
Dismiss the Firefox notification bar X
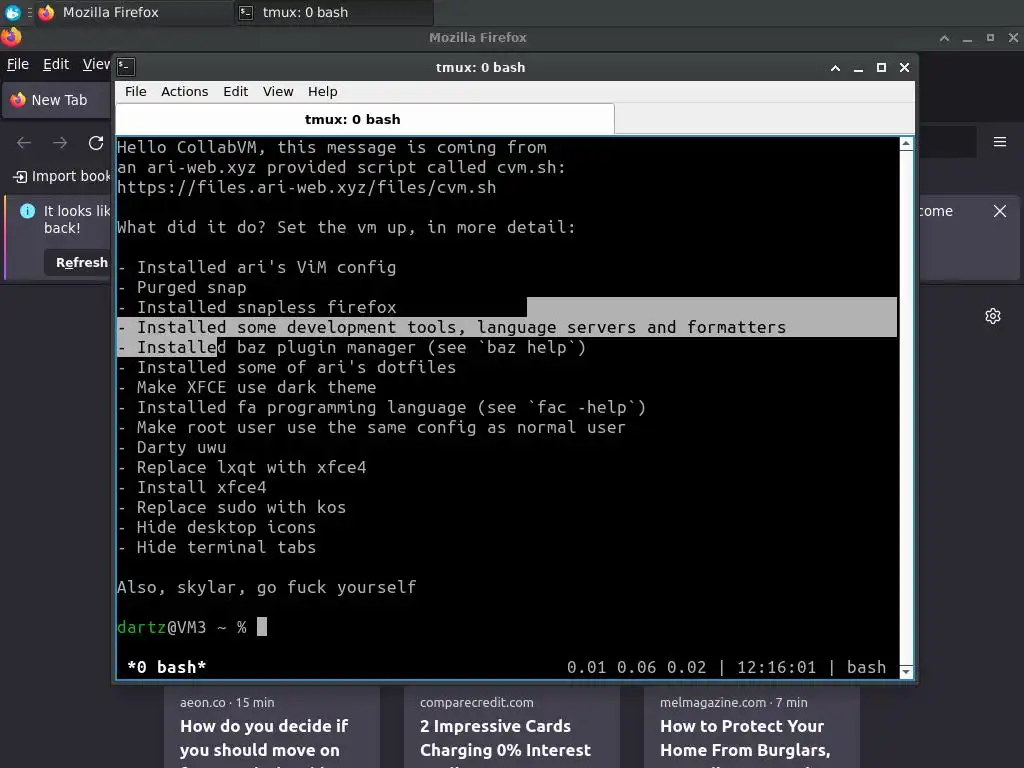pyautogui.click(x=1000, y=211)
